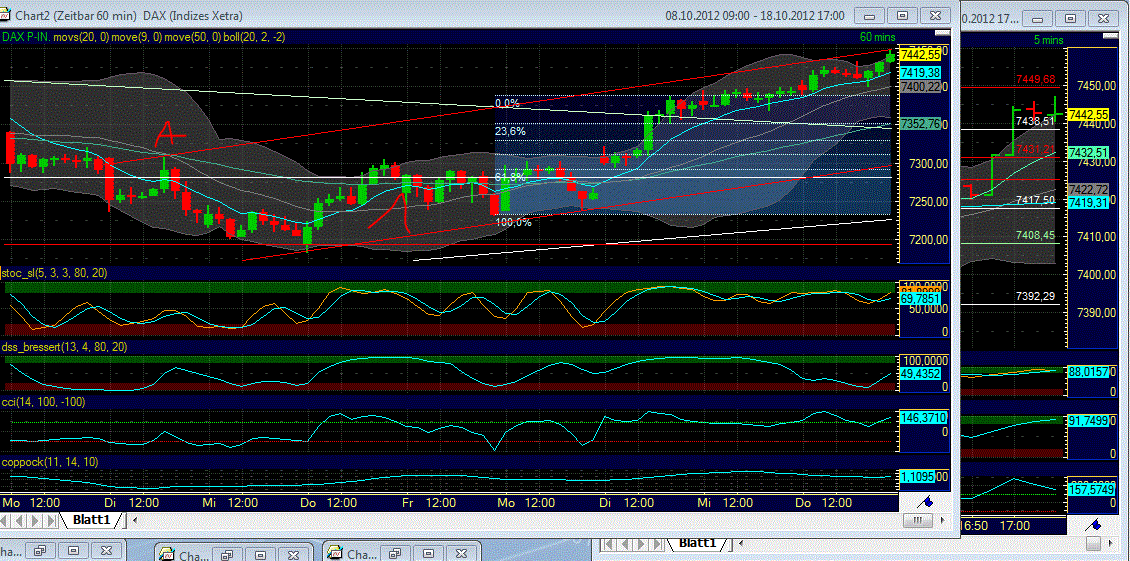1130x561 pixels.
Task: Click the coppock(11, 14, 10) label
Action: (50, 461)
